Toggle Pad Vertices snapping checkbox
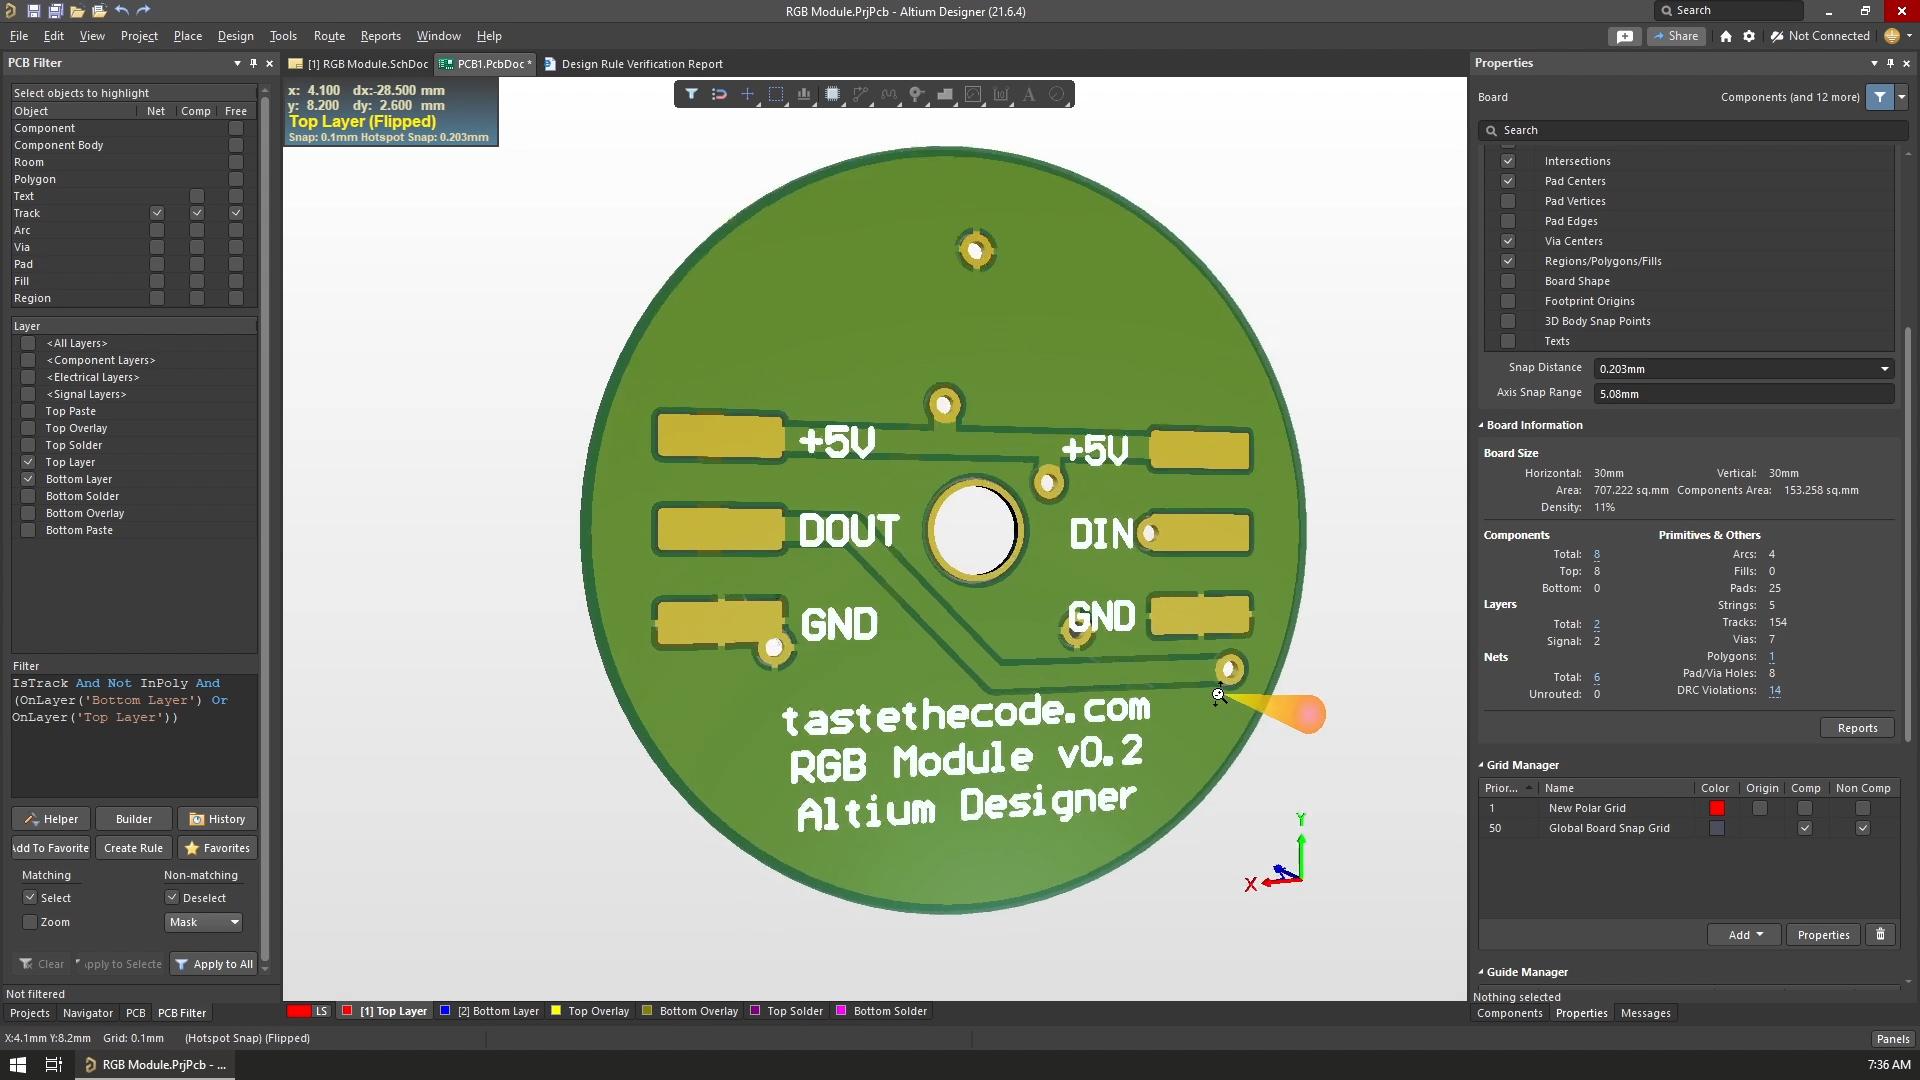 point(1508,201)
